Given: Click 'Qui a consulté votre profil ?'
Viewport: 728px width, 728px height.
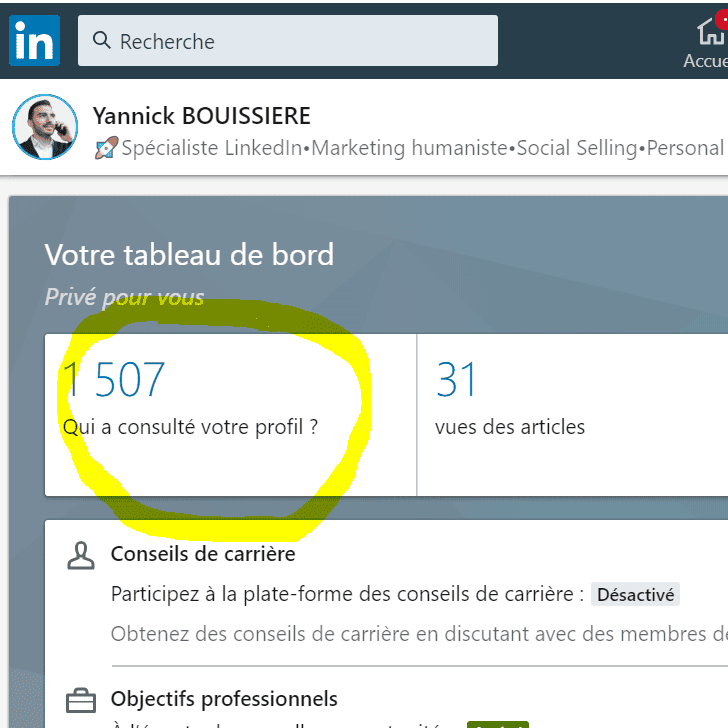Looking at the screenshot, I should (x=190, y=427).
